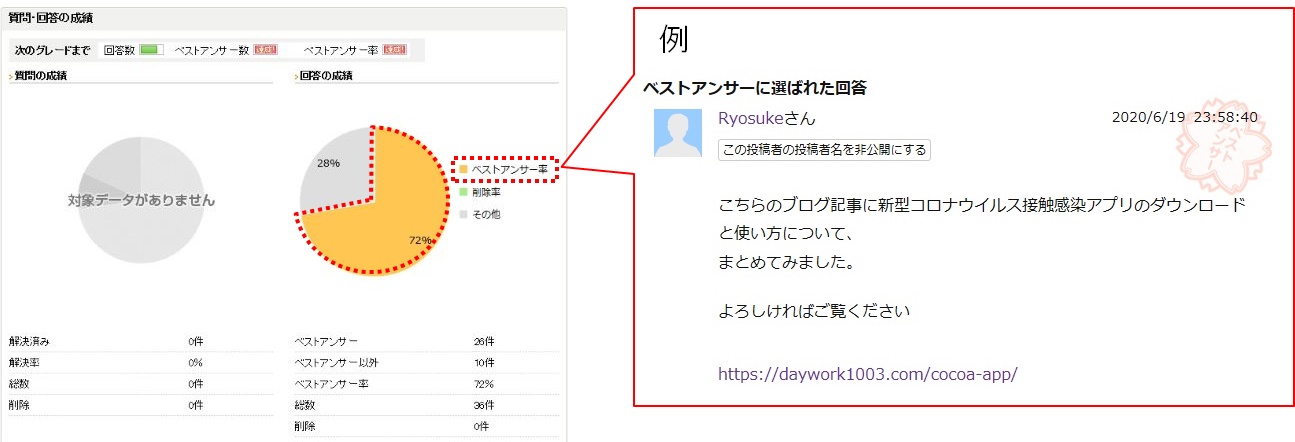The height and width of the screenshot is (442, 1295).
Task: Click この投稿者の投稿者名を非公開にする button
Action: 824,150
